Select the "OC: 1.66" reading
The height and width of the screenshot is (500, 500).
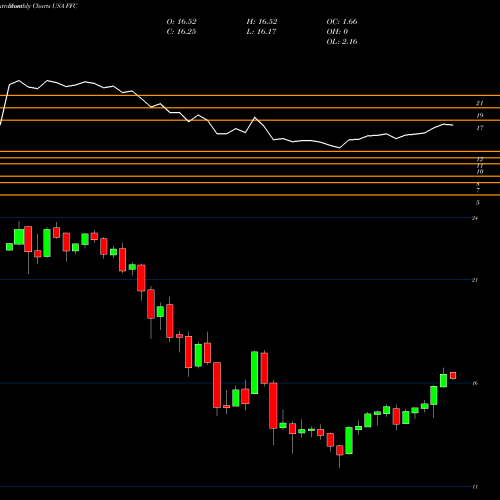tap(342, 22)
